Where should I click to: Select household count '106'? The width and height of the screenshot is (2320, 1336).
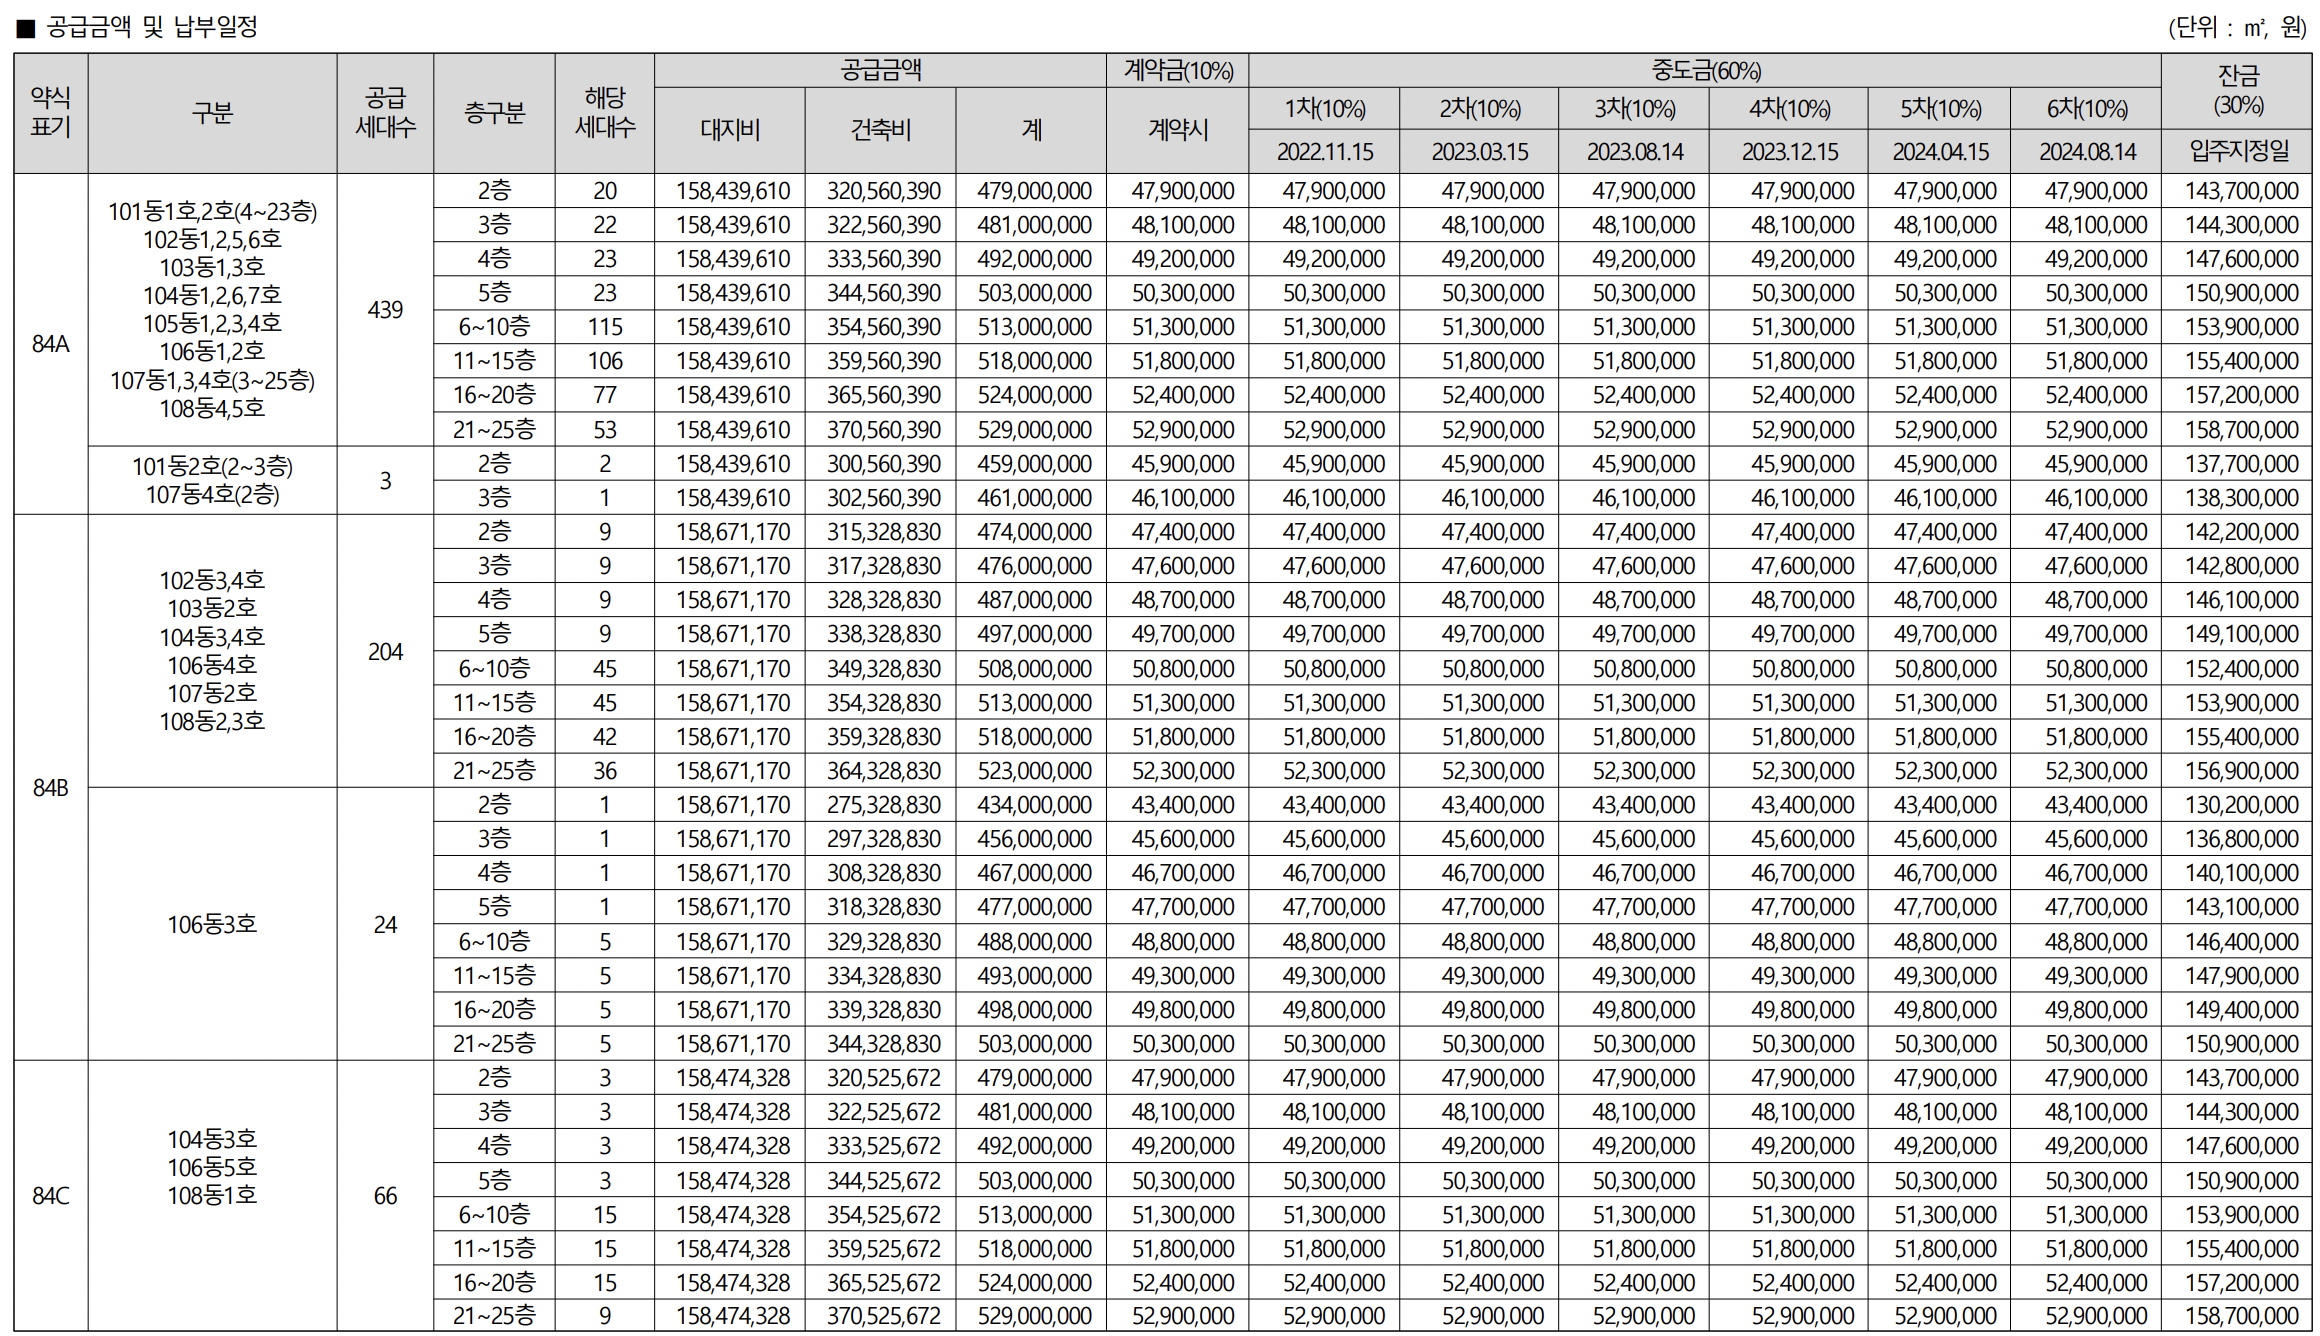click(605, 362)
